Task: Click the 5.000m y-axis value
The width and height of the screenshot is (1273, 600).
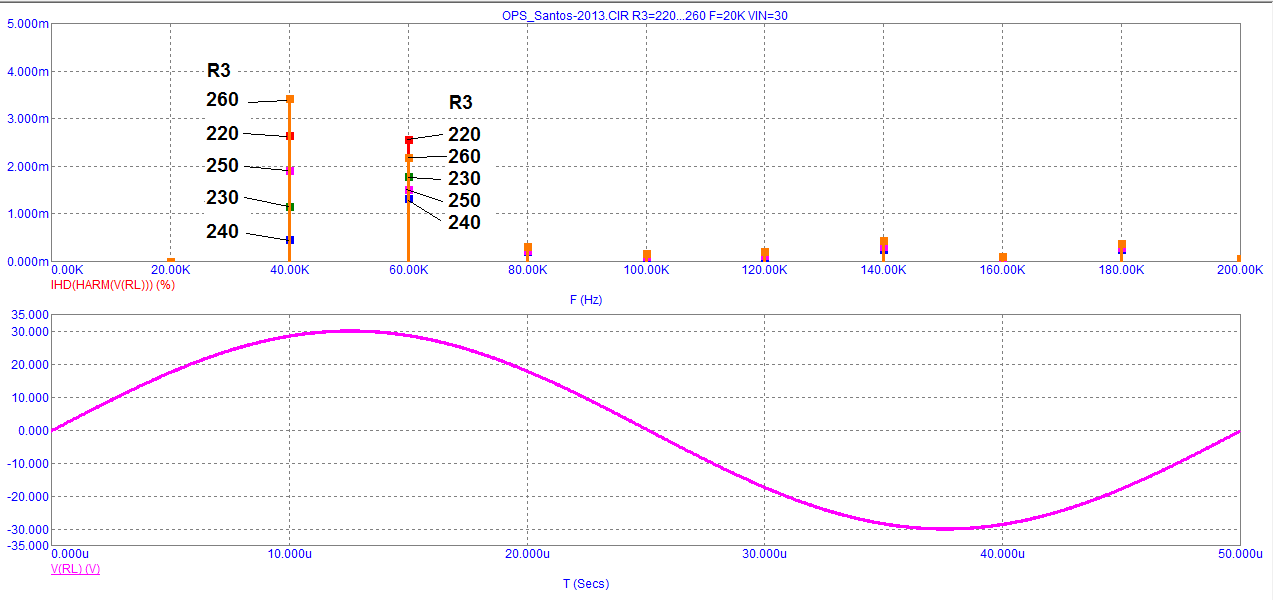Action: click(x=26, y=23)
